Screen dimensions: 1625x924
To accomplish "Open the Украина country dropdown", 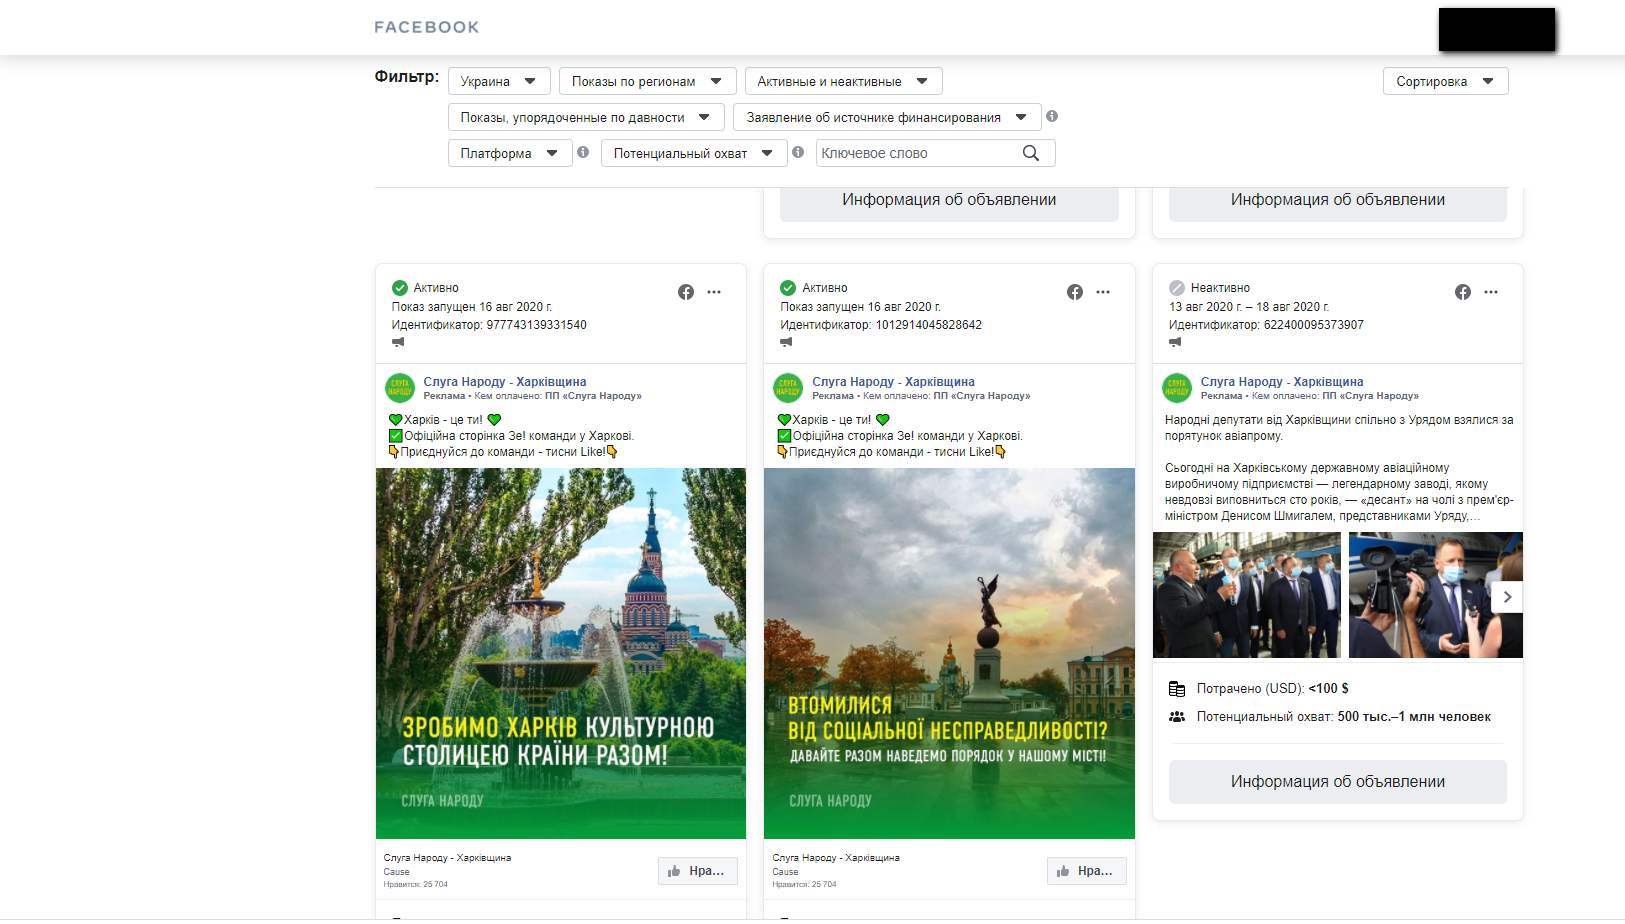I will pyautogui.click(x=498, y=81).
